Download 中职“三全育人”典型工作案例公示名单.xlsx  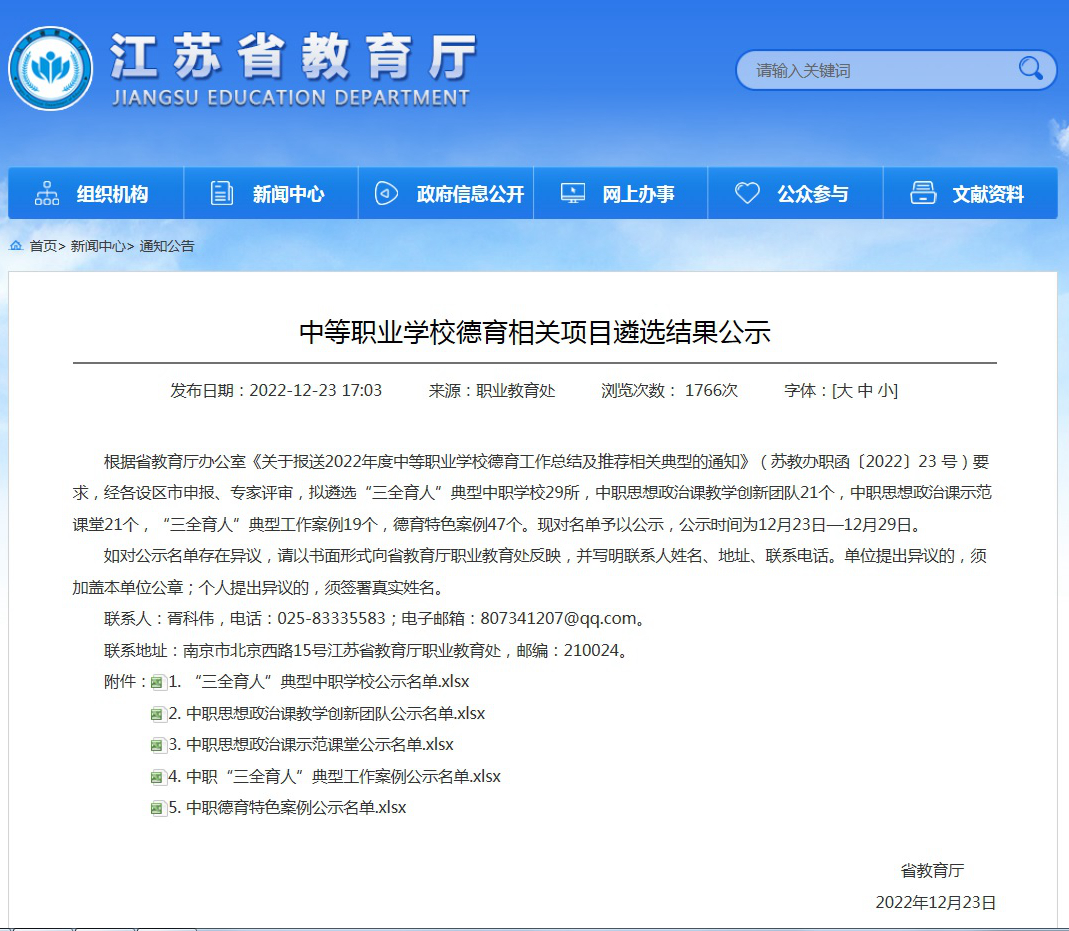pos(335,776)
